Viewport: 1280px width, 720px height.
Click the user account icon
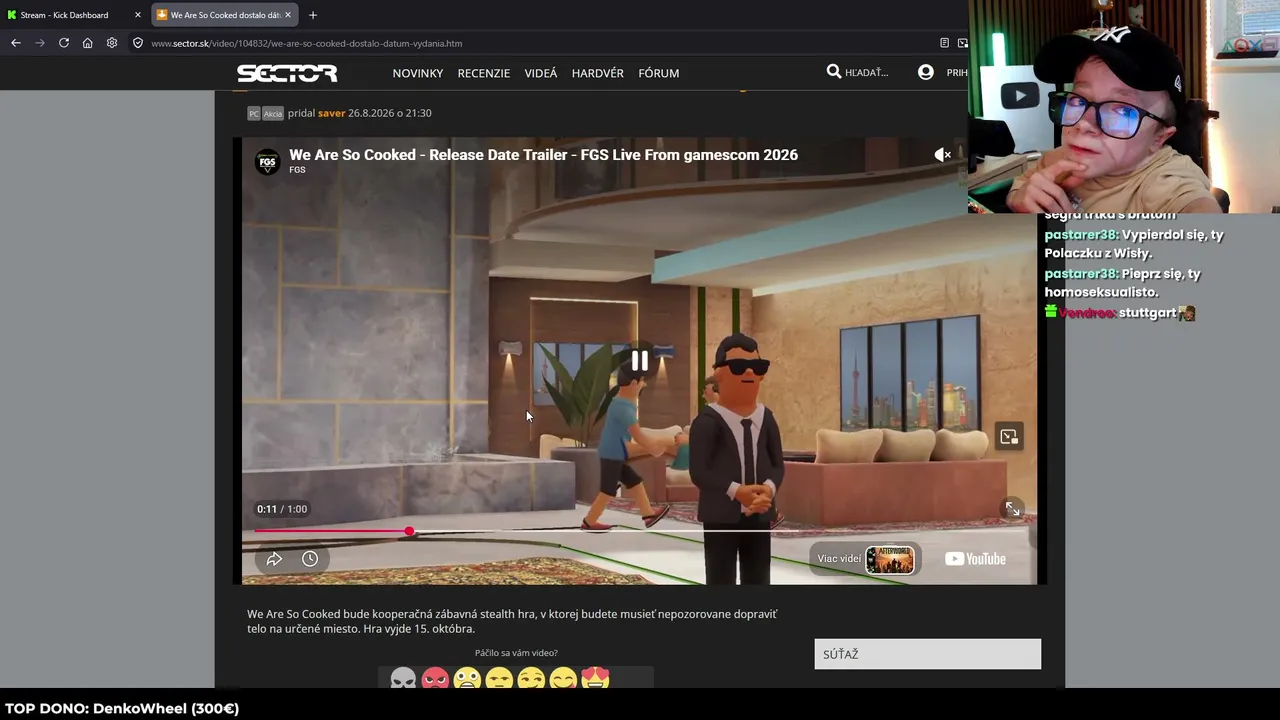[926, 72]
